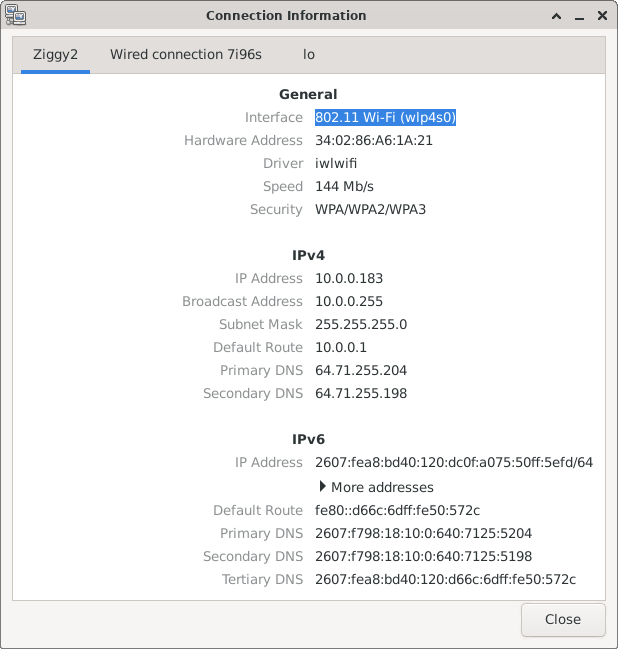Screen dimensions: 618x649
Task: Click the Security label
Action: (276, 209)
